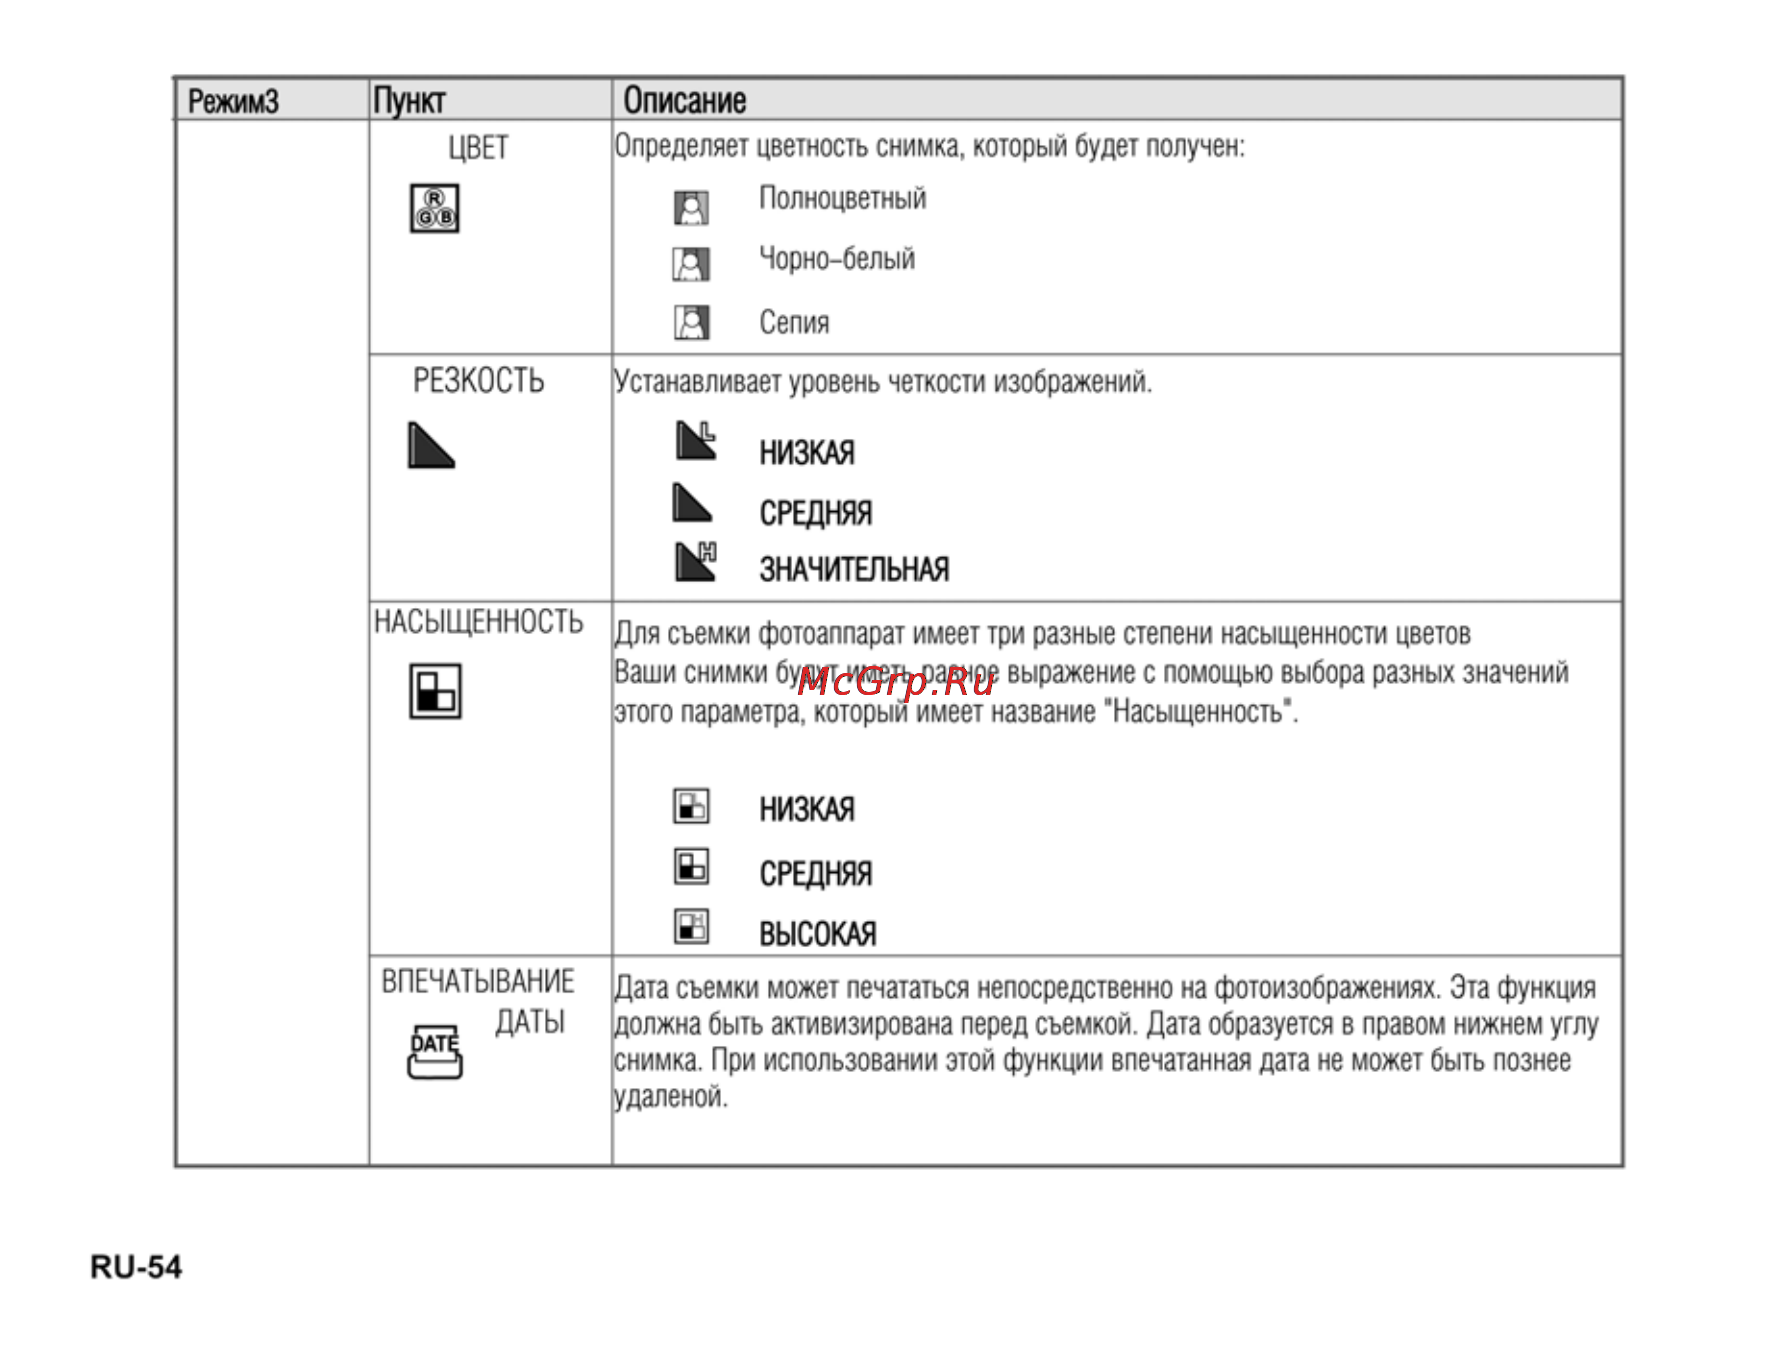The width and height of the screenshot is (1780, 1360).
Task: Click the icon beside Полноцветный
Action: pos(691,207)
